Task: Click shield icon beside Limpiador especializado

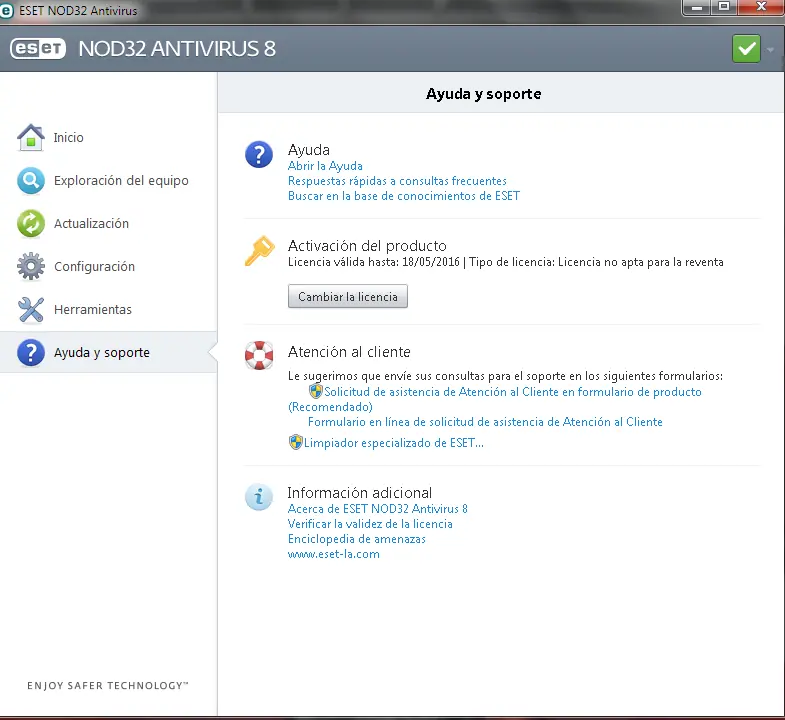Action: (x=295, y=442)
